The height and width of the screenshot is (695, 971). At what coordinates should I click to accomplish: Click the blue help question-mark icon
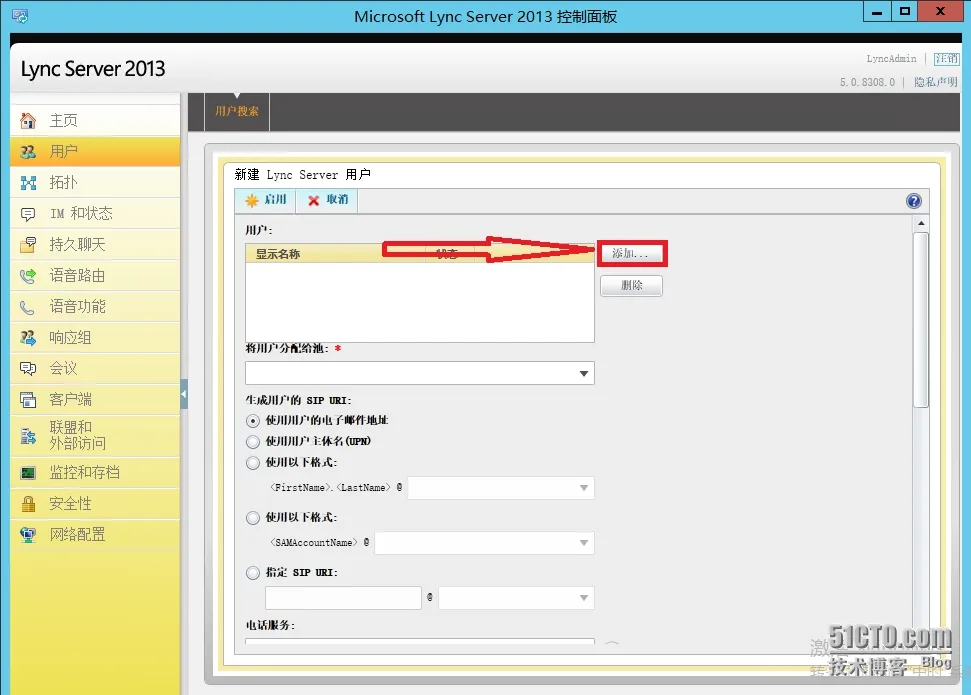point(913,201)
